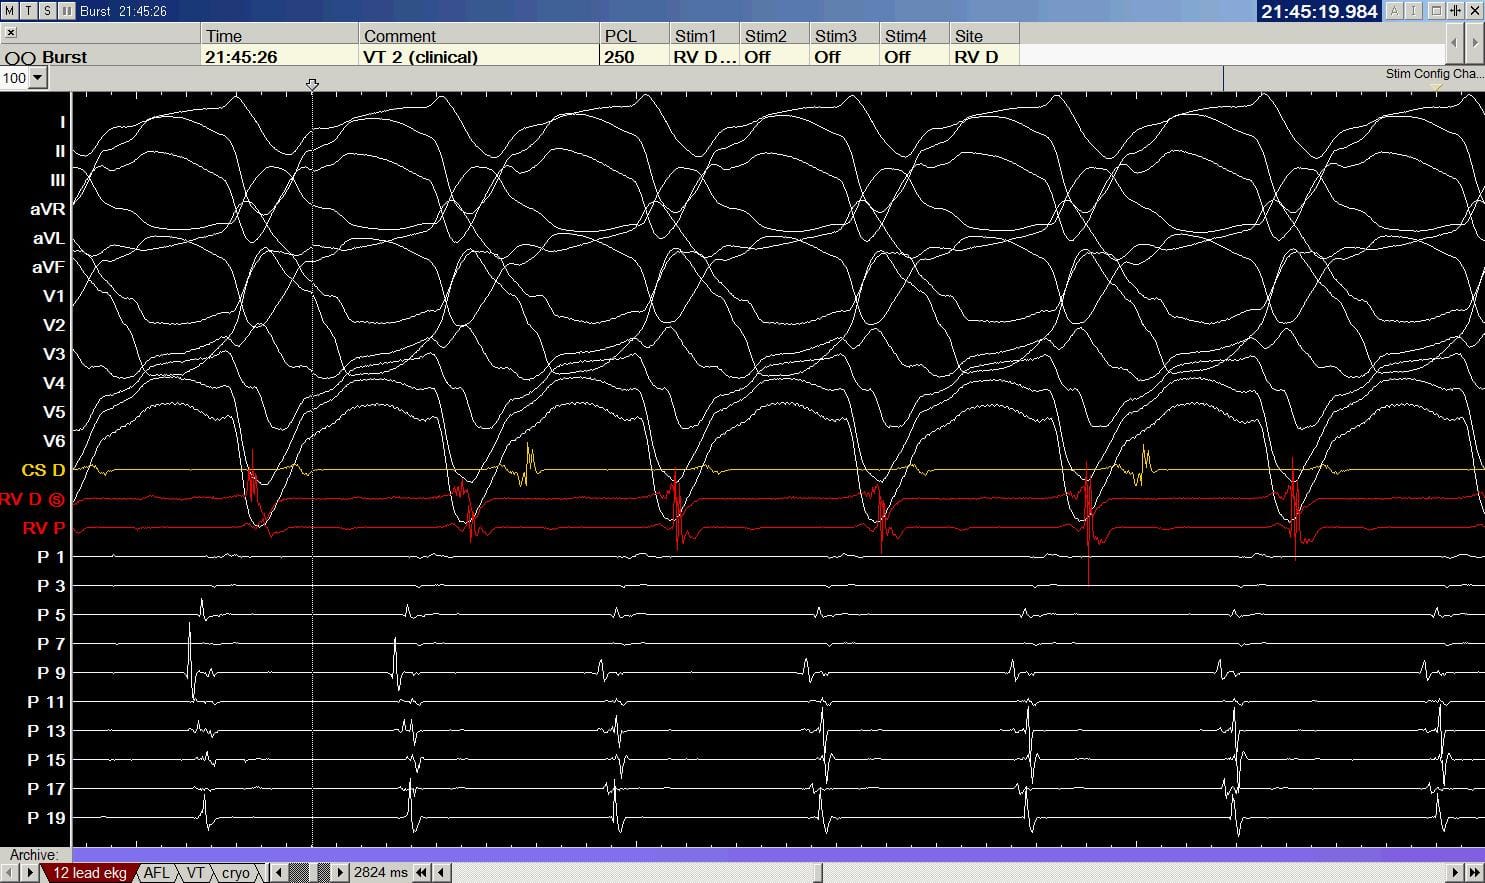
Task: Click the M button in the title bar
Action: (x=11, y=10)
